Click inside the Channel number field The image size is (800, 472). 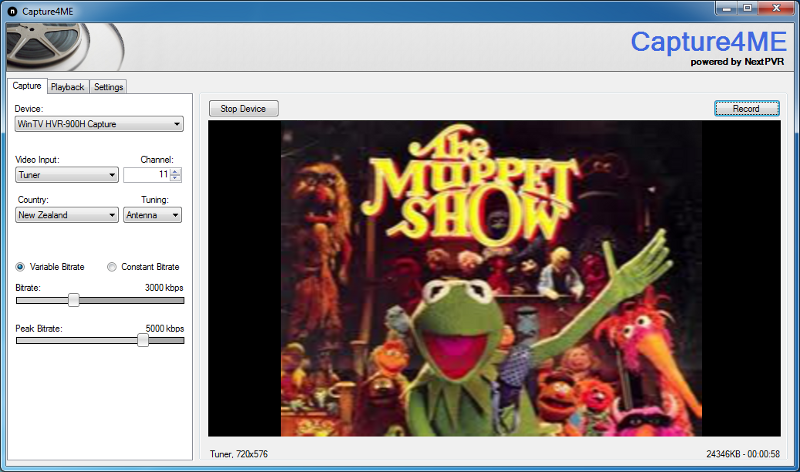pyautogui.click(x=146, y=175)
